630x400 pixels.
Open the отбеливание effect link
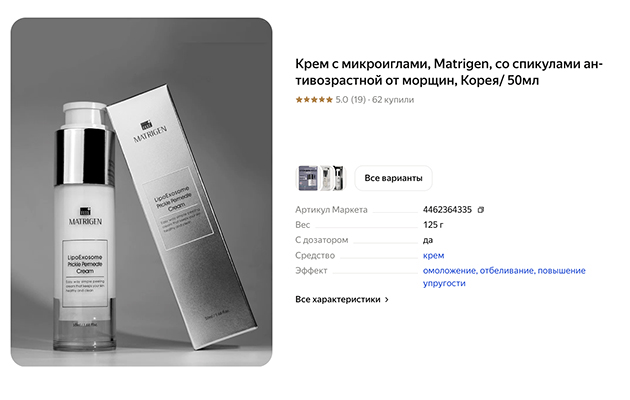tap(507, 271)
